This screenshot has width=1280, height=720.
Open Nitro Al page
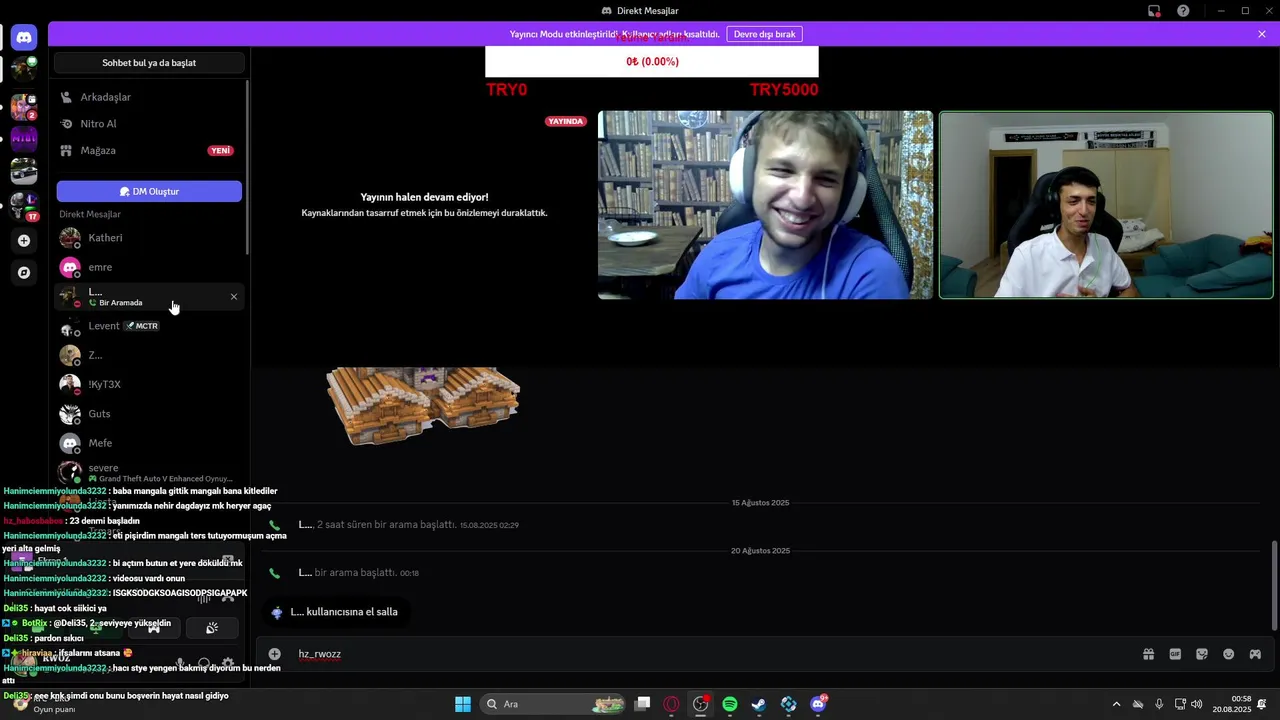click(149, 123)
